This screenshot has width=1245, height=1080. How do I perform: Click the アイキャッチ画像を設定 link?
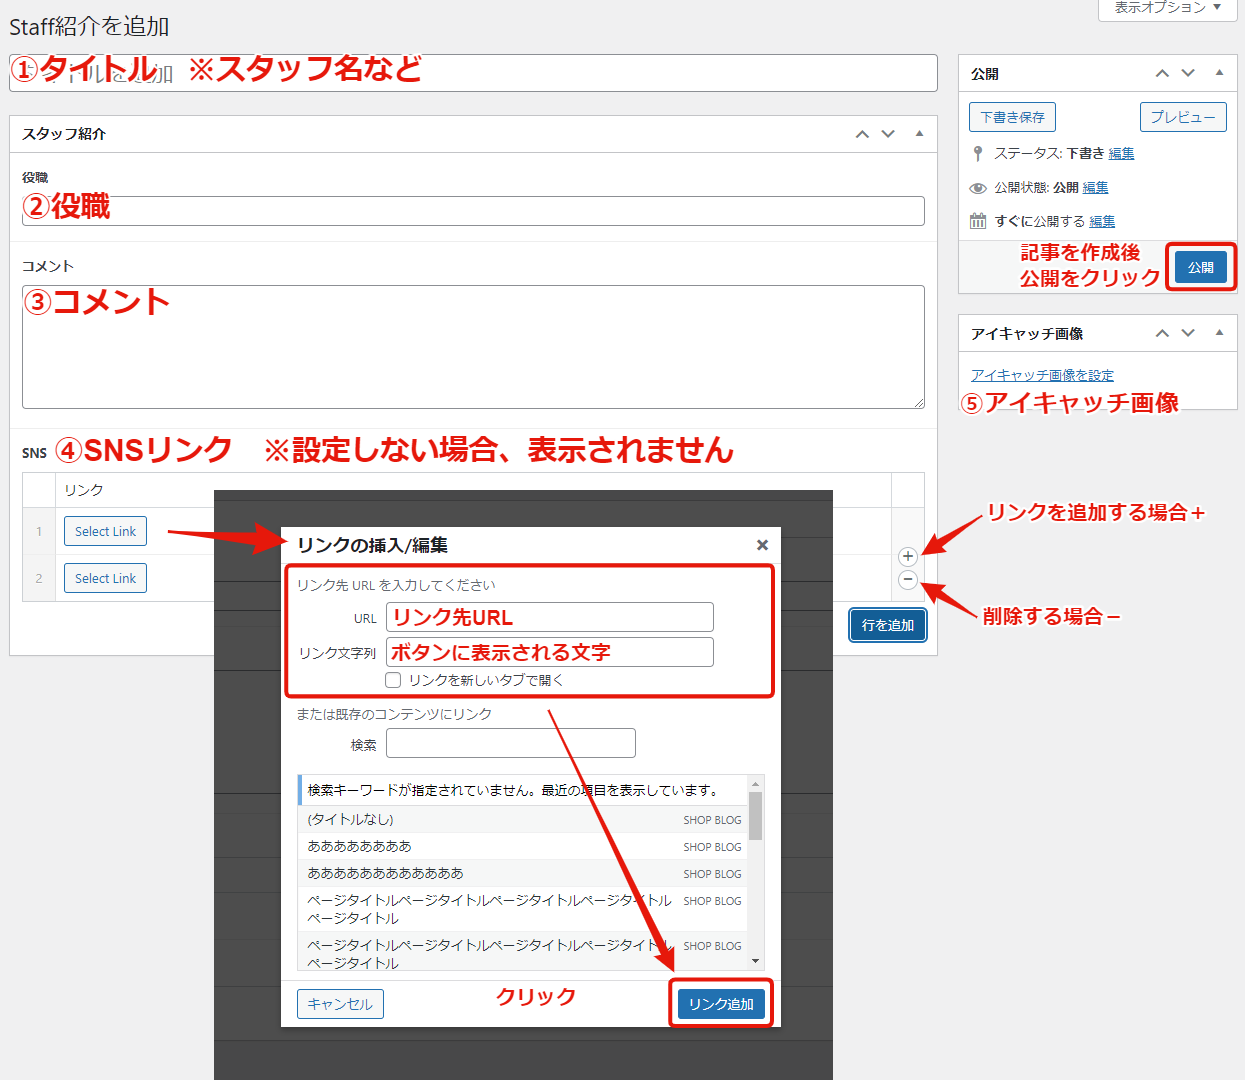1042,375
